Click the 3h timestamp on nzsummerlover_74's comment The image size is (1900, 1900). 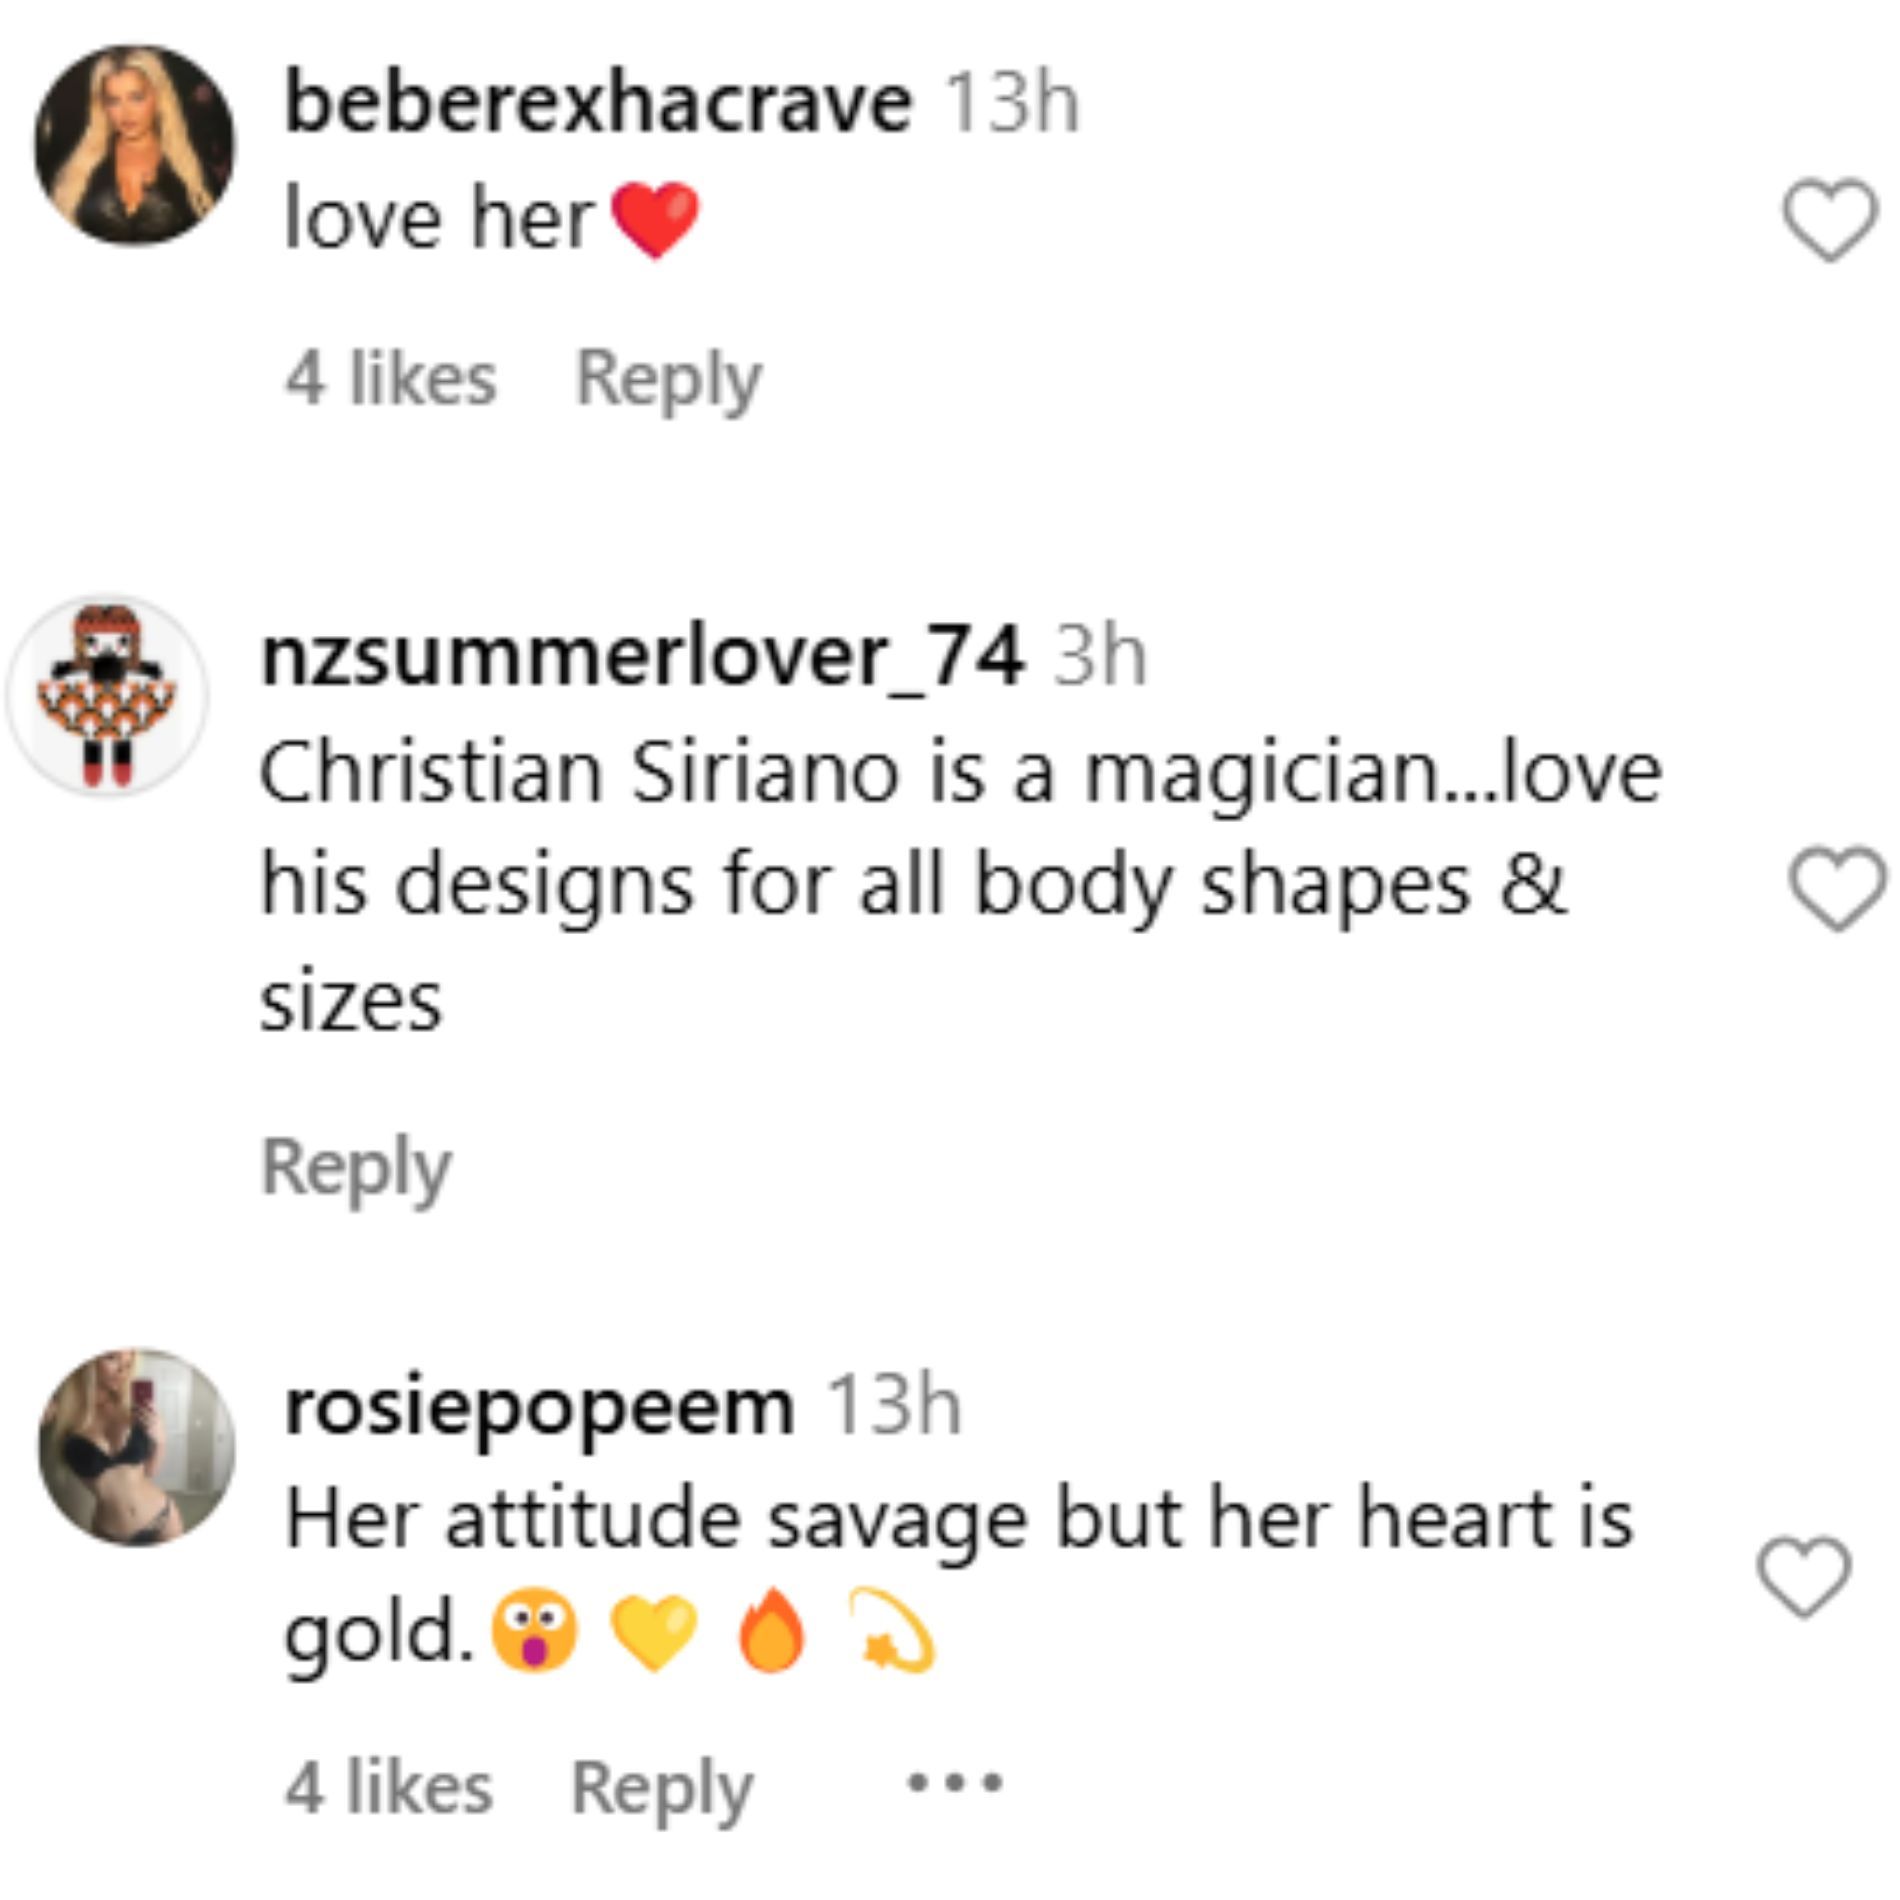[x=1099, y=657]
